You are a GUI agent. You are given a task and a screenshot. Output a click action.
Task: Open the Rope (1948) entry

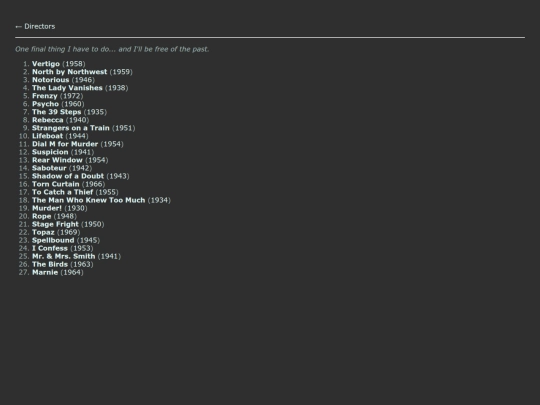point(41,216)
